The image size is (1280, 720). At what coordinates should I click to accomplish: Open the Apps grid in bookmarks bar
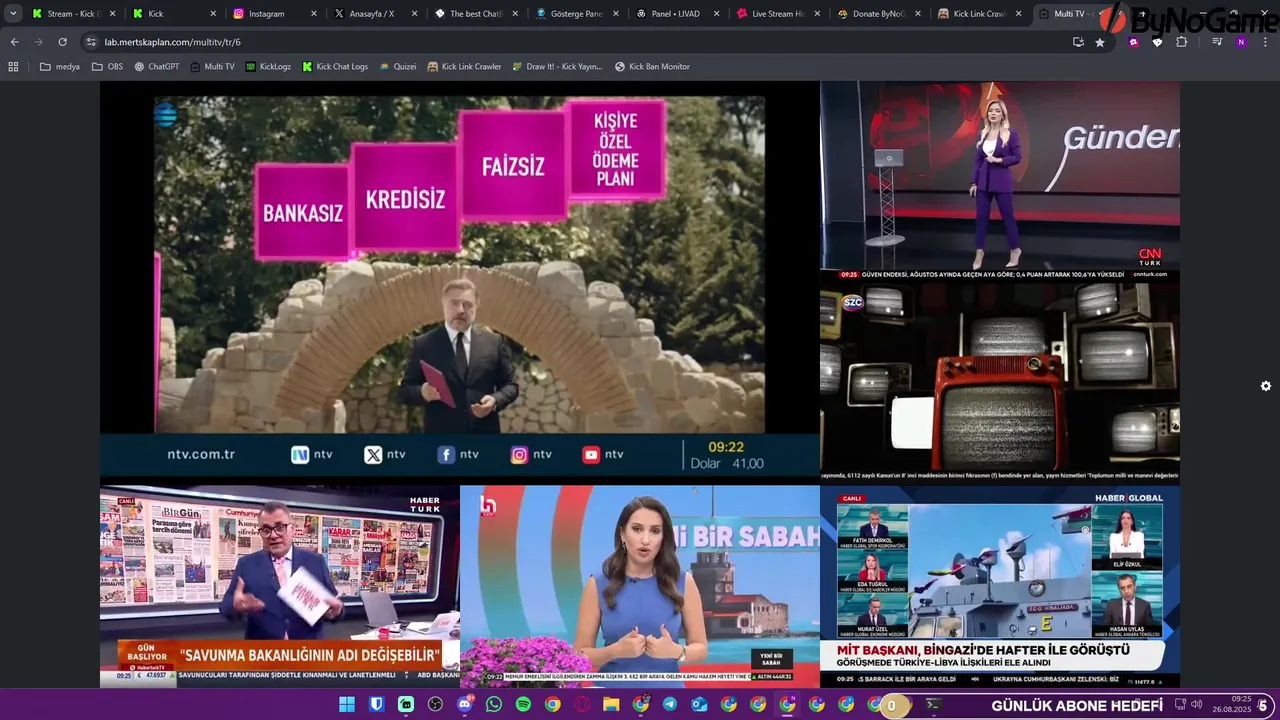click(13, 67)
